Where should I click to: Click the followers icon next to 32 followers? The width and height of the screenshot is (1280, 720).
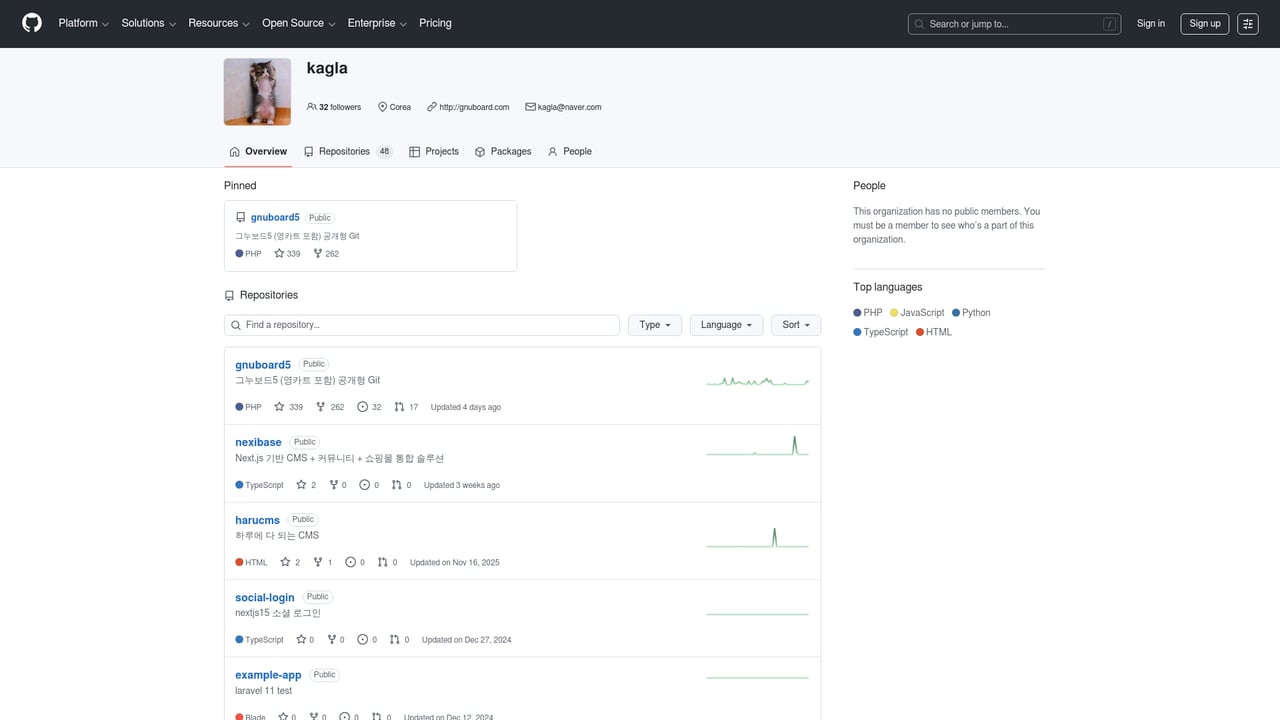click(x=312, y=107)
